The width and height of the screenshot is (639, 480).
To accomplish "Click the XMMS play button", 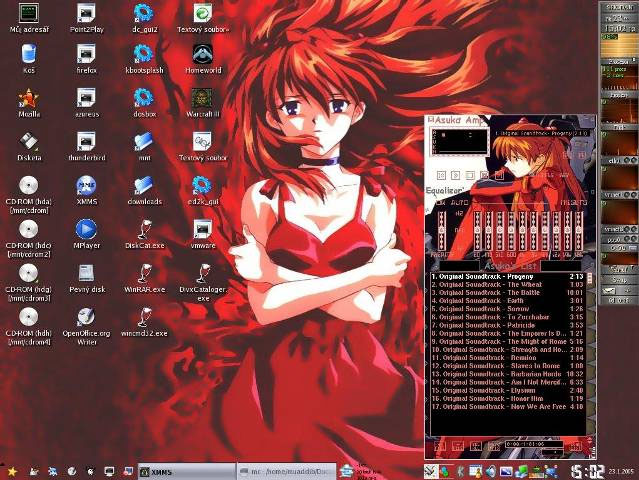I will coord(456,175).
